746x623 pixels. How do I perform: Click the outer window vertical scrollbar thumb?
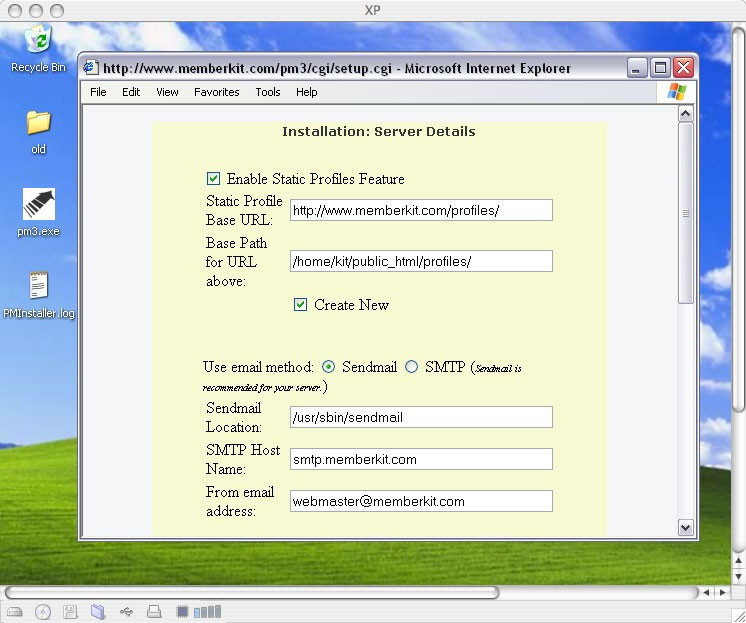[x=738, y=219]
